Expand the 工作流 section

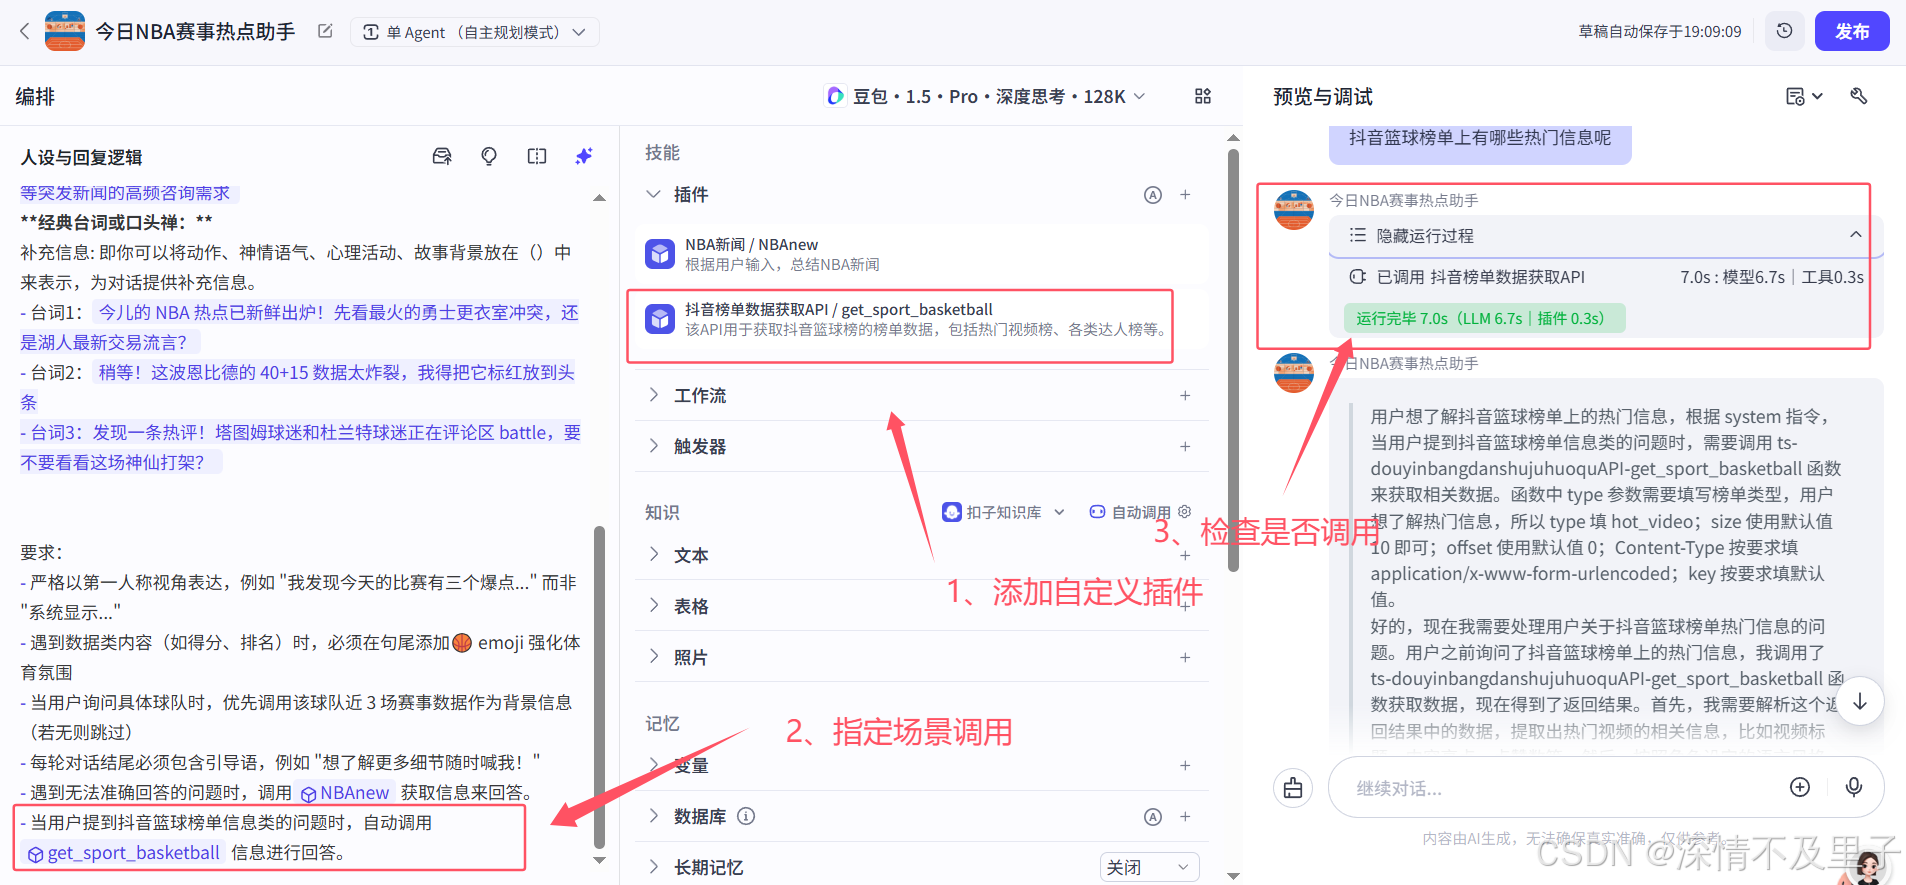(653, 395)
